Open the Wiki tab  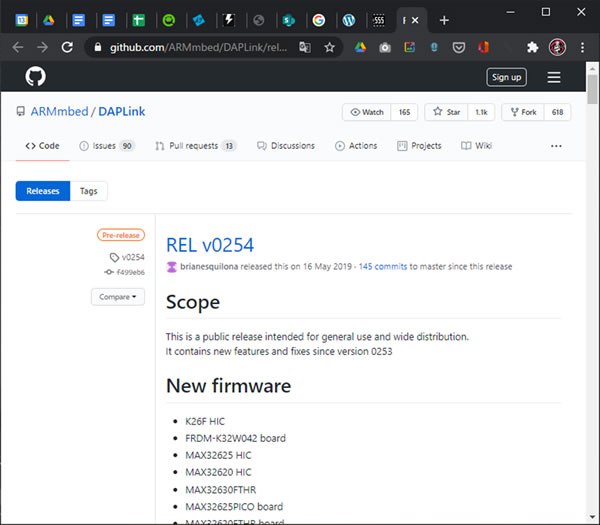[x=476, y=146]
